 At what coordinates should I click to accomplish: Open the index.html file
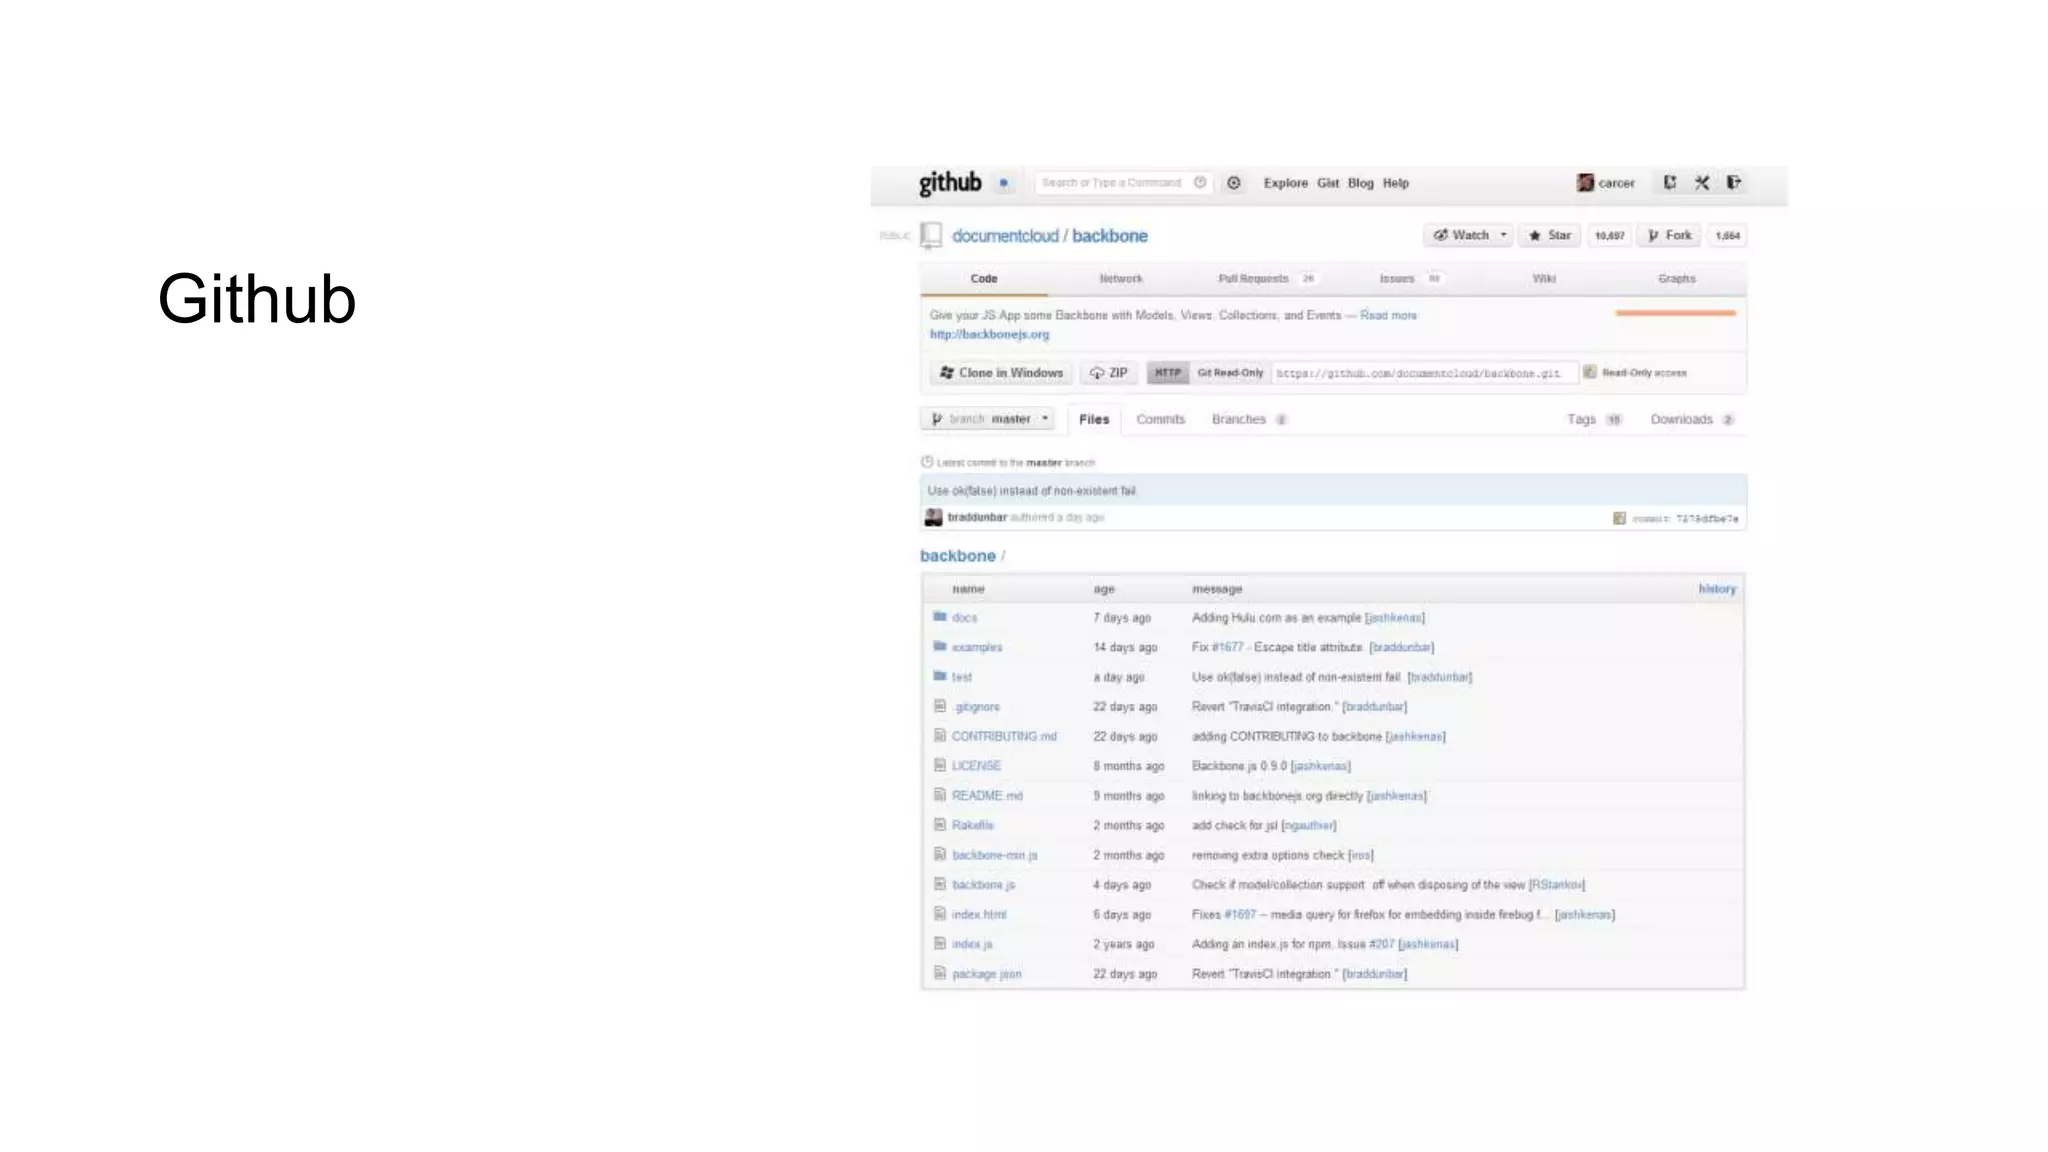978,914
